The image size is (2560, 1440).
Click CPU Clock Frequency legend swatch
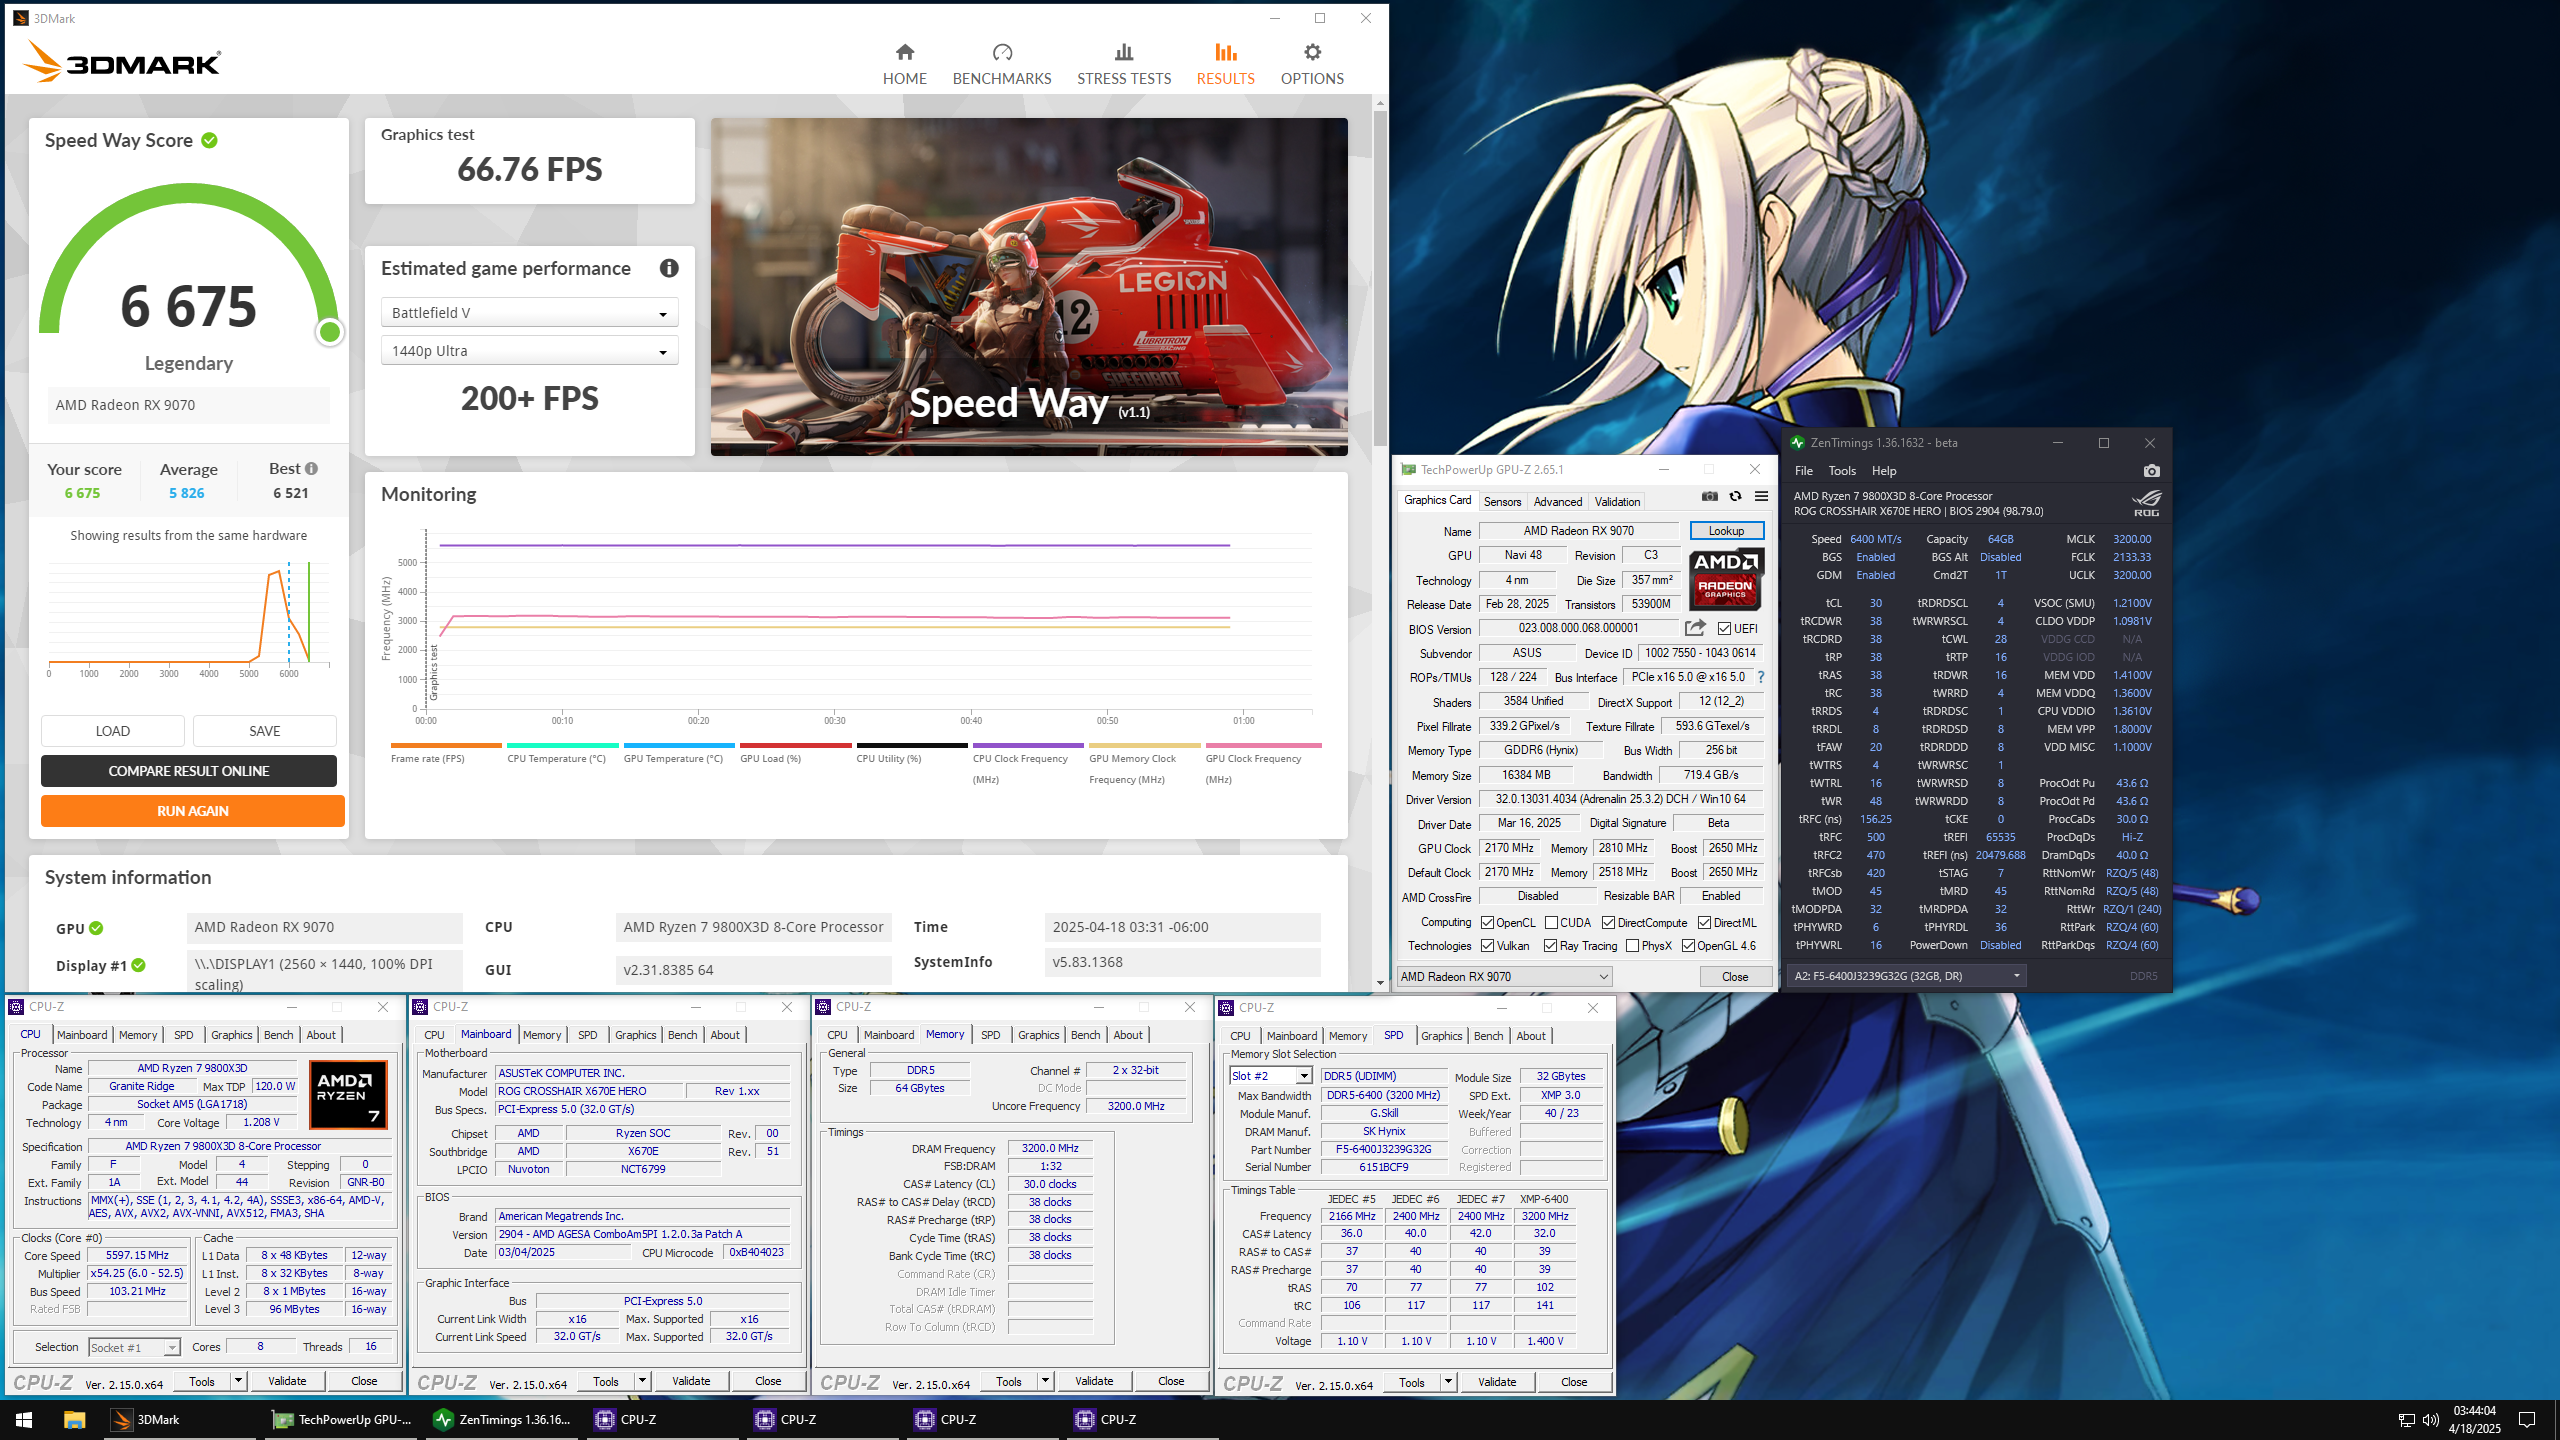(x=1028, y=745)
